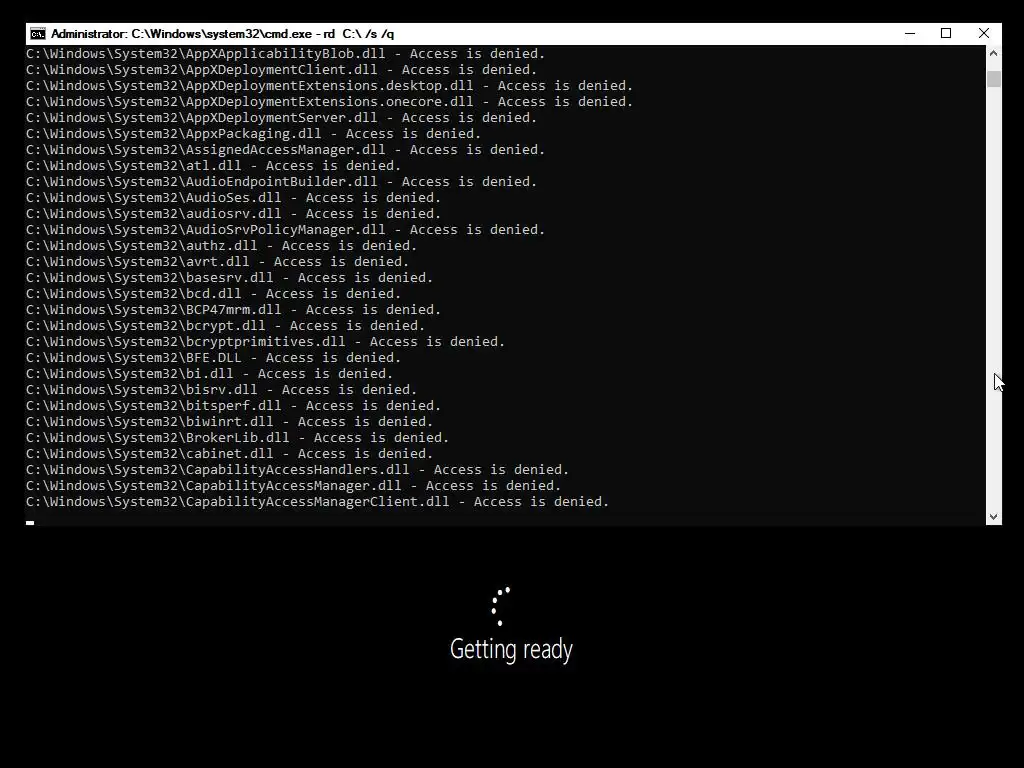Click the Getting ready text
The image size is (1024, 768).
click(x=511, y=650)
